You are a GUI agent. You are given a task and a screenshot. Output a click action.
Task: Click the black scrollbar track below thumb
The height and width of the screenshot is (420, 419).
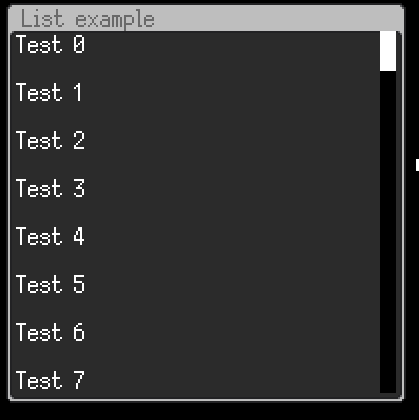tap(388, 232)
